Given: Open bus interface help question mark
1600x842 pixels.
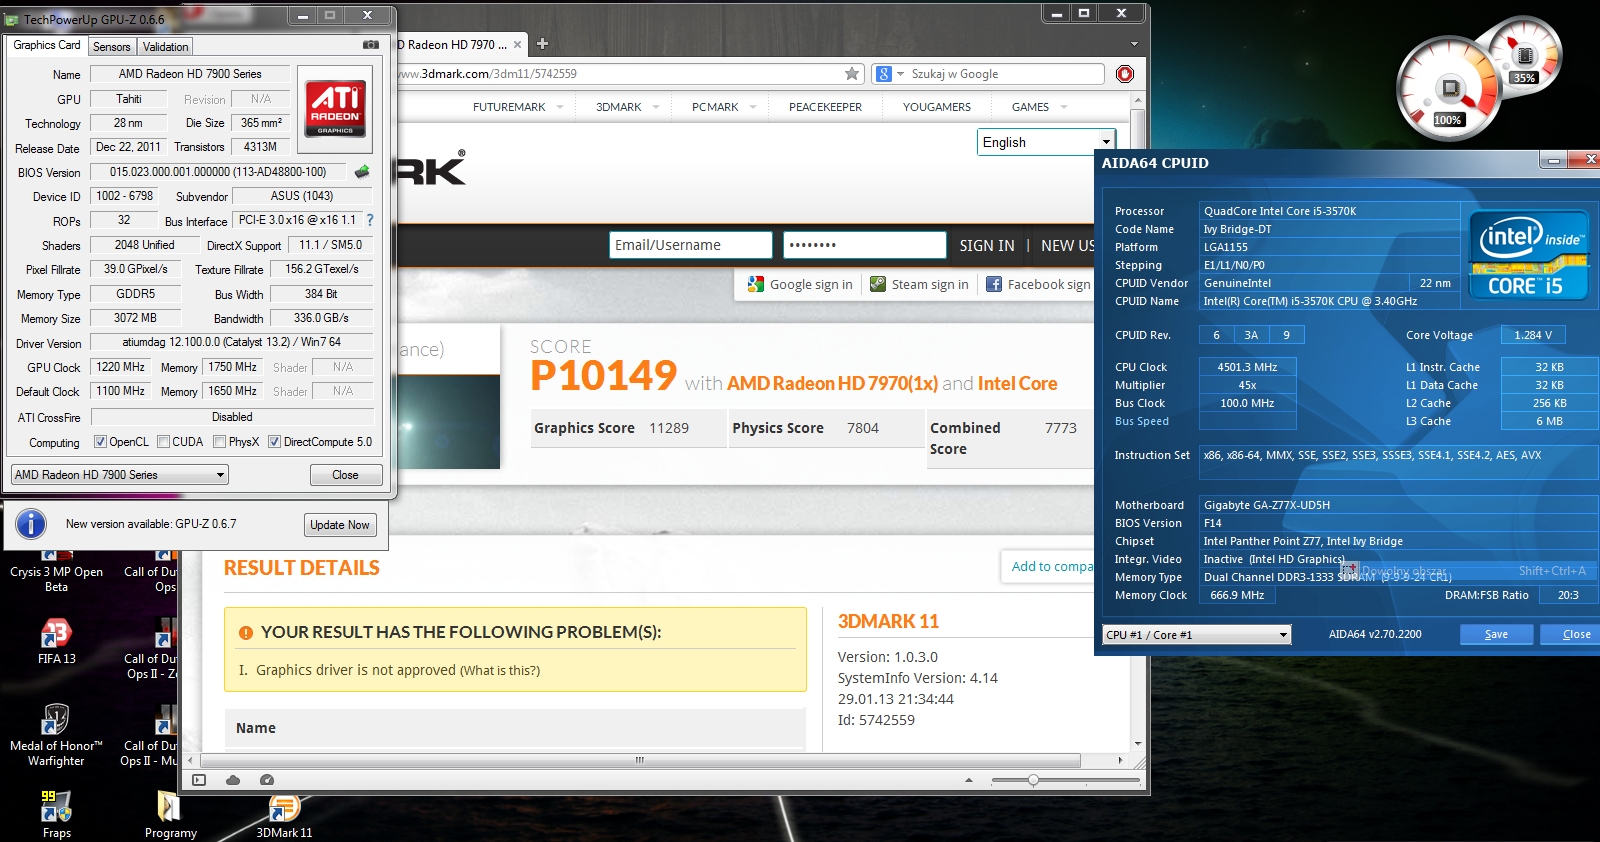Looking at the screenshot, I should [x=370, y=220].
